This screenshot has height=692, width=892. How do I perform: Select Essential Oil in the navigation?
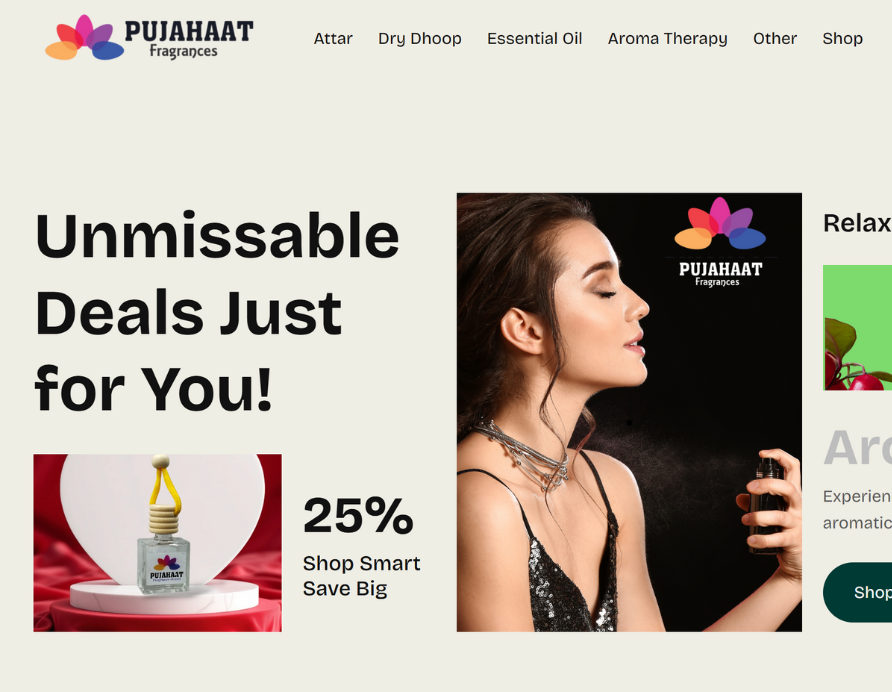(534, 39)
